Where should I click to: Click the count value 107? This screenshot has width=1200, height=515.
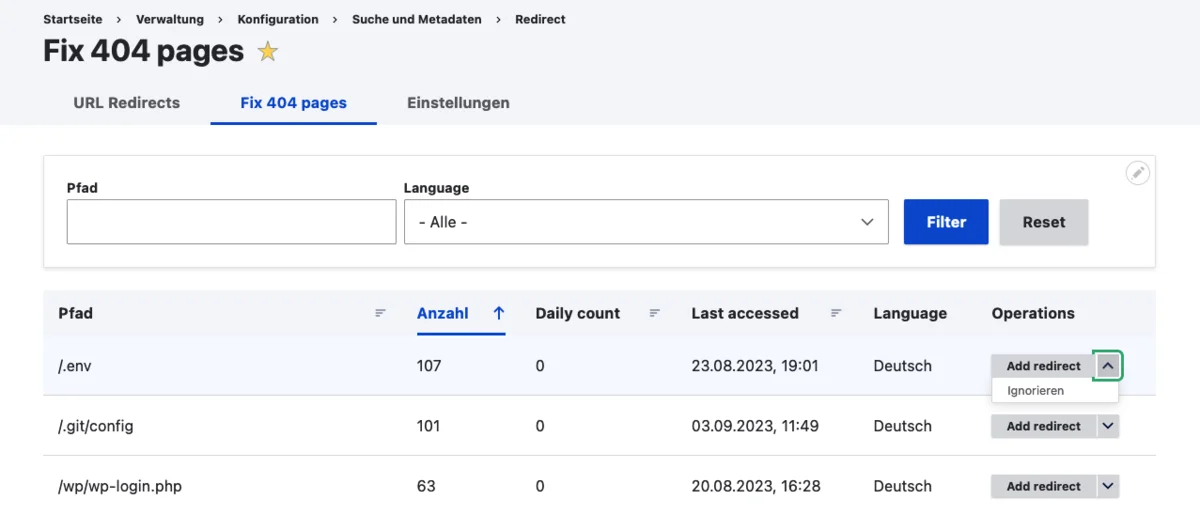tap(429, 366)
